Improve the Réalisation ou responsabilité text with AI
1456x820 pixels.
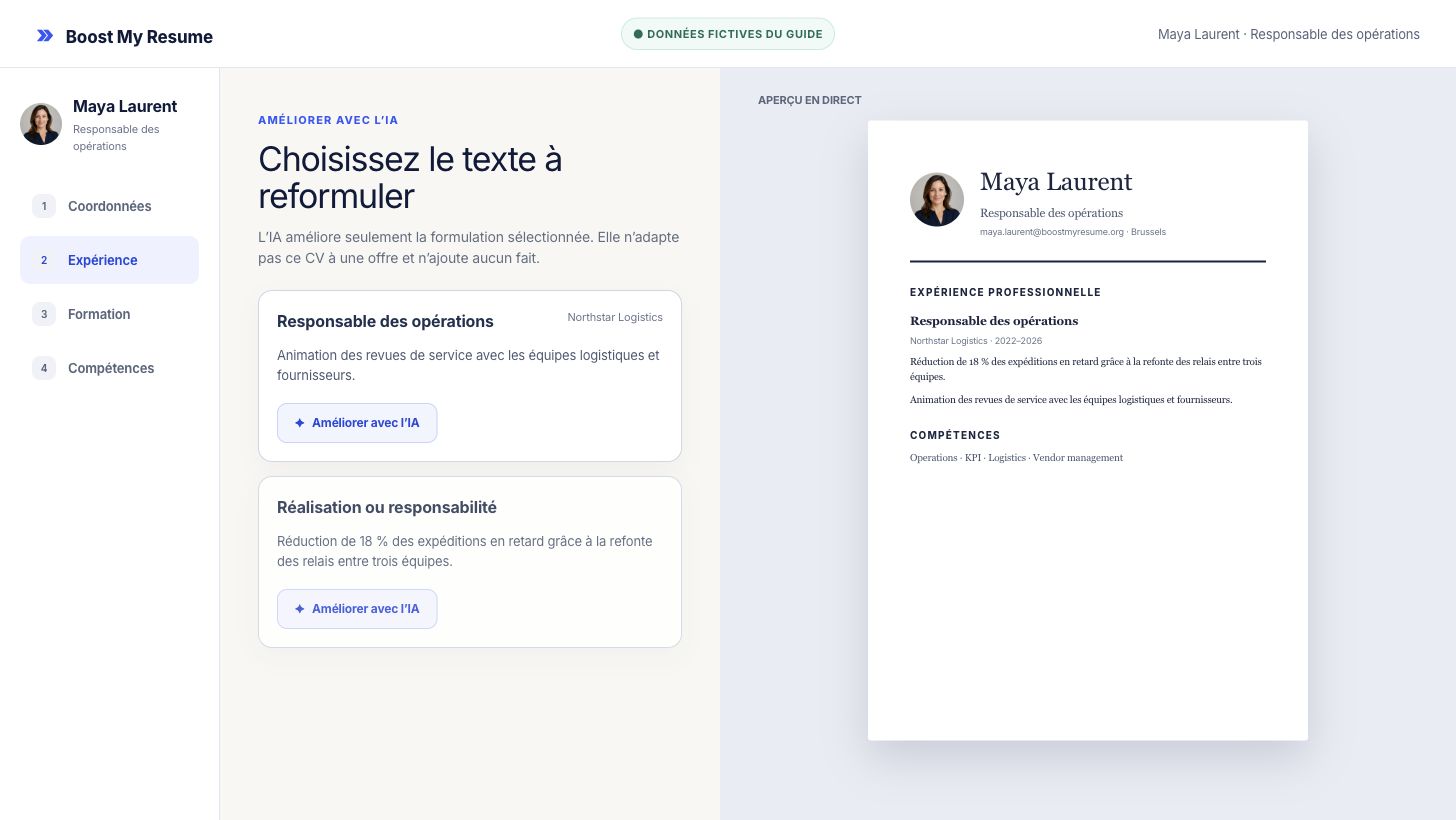(x=357, y=609)
